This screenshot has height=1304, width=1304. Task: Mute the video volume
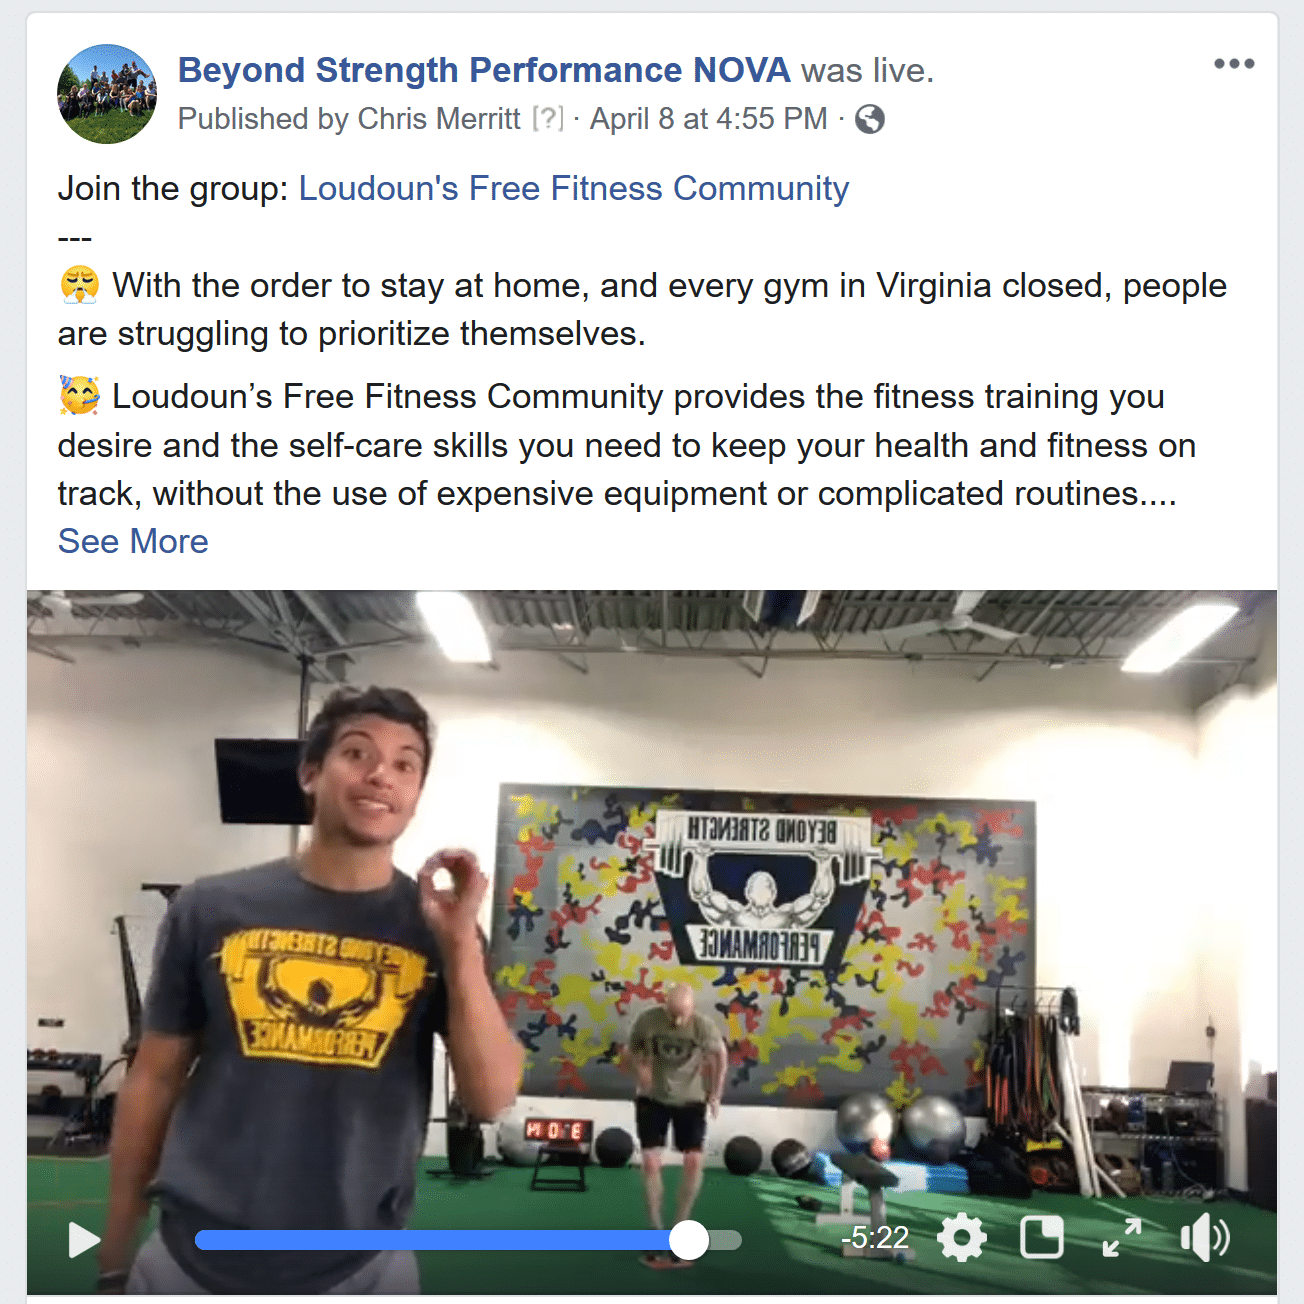1205,1238
